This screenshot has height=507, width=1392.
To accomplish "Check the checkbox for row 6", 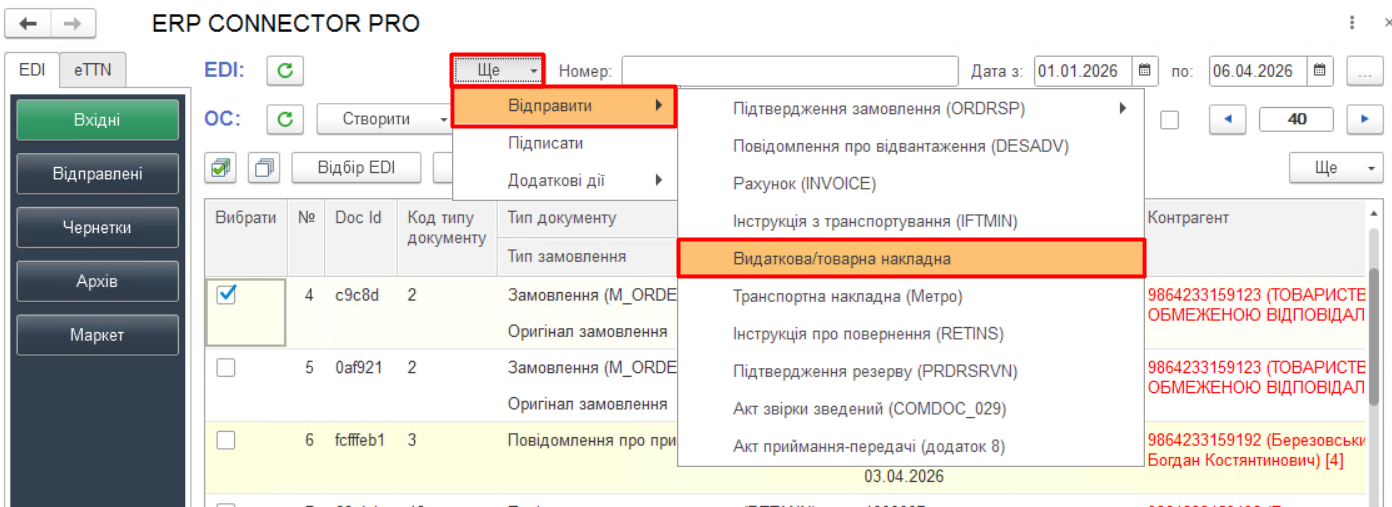I will coord(226,440).
